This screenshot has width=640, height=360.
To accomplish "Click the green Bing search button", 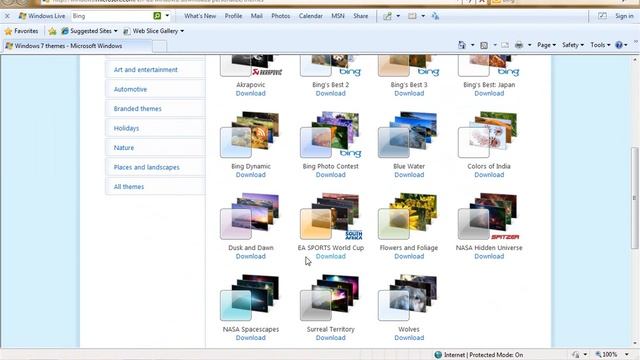I will [157, 16].
